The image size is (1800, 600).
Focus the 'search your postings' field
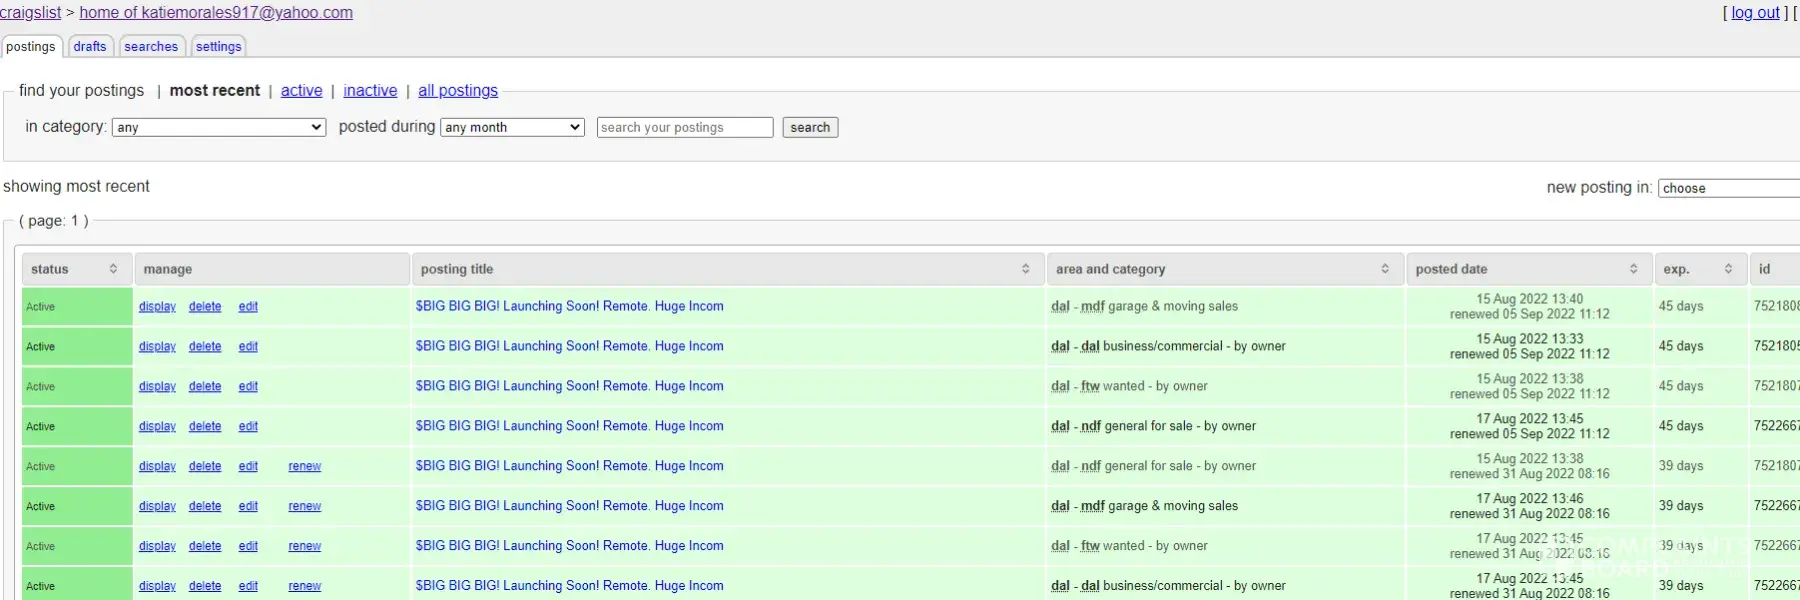tap(684, 127)
